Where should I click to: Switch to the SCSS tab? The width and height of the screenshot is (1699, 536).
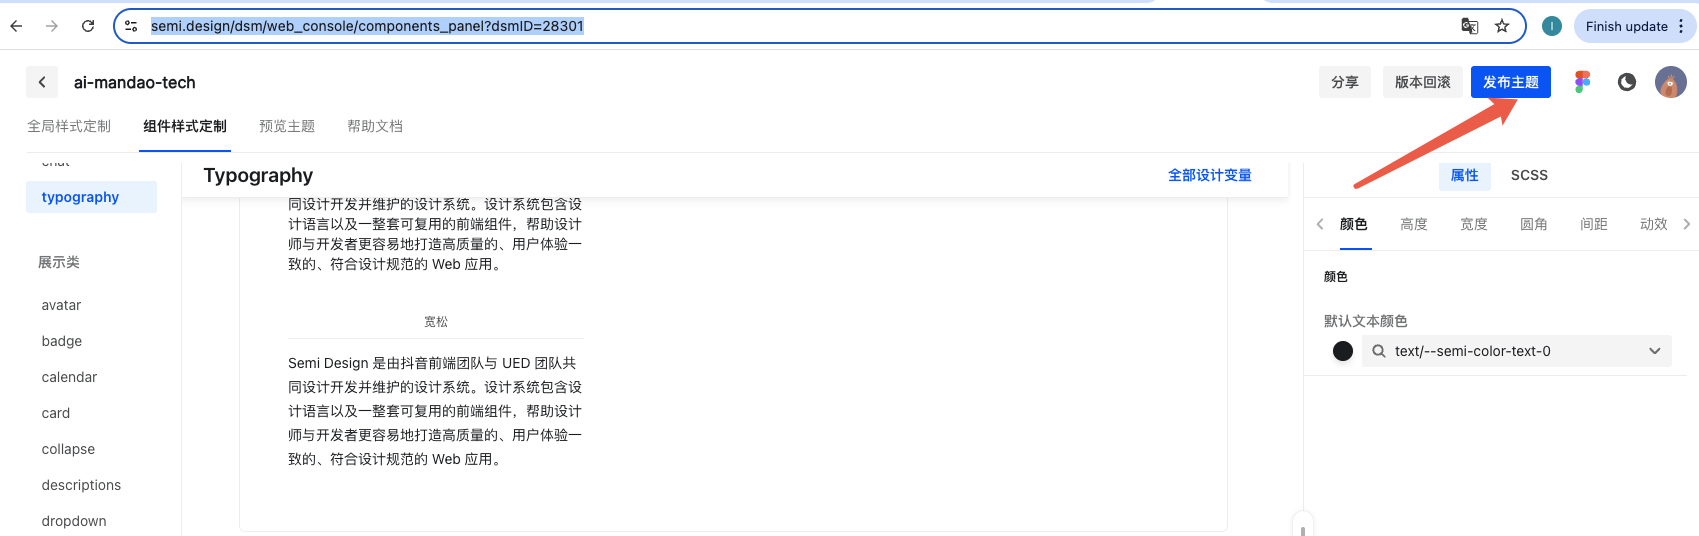pos(1529,175)
